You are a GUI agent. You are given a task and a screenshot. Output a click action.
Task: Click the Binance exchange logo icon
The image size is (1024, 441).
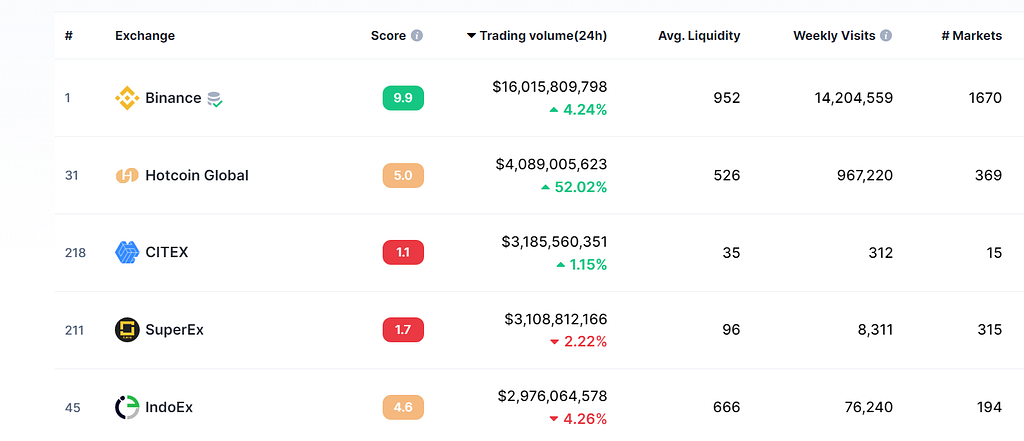tap(127, 98)
